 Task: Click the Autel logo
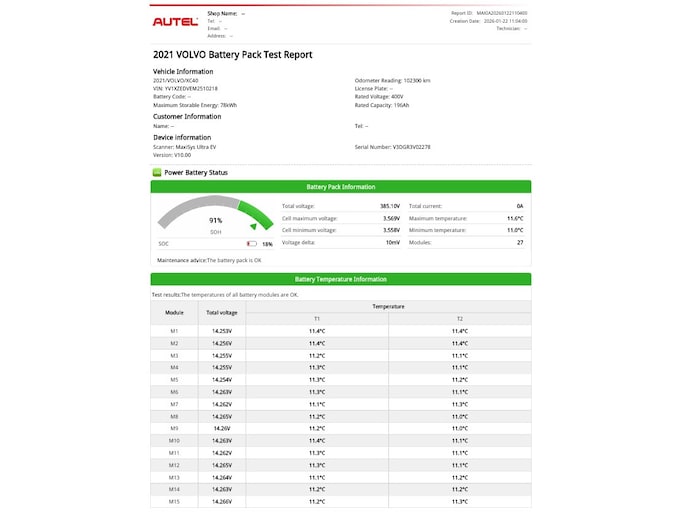point(174,20)
